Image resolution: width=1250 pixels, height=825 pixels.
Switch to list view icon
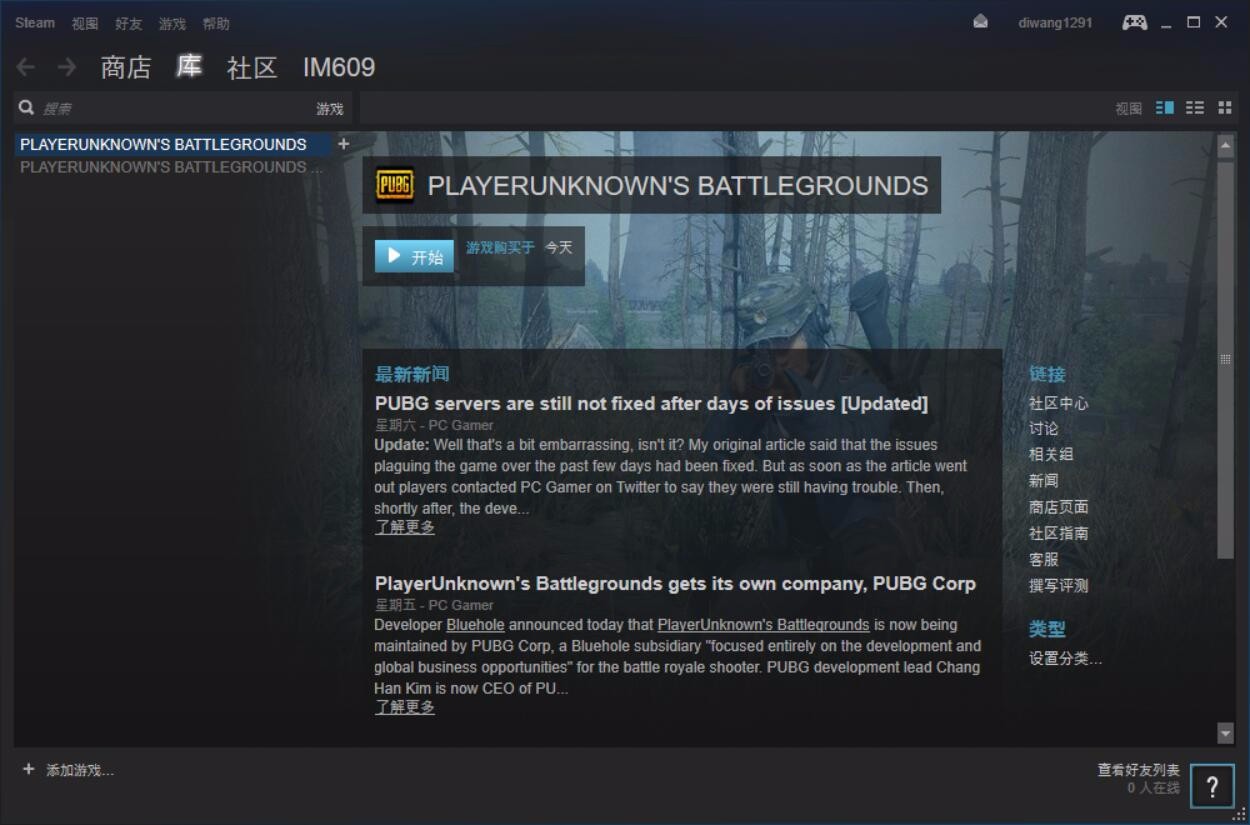tap(1195, 108)
